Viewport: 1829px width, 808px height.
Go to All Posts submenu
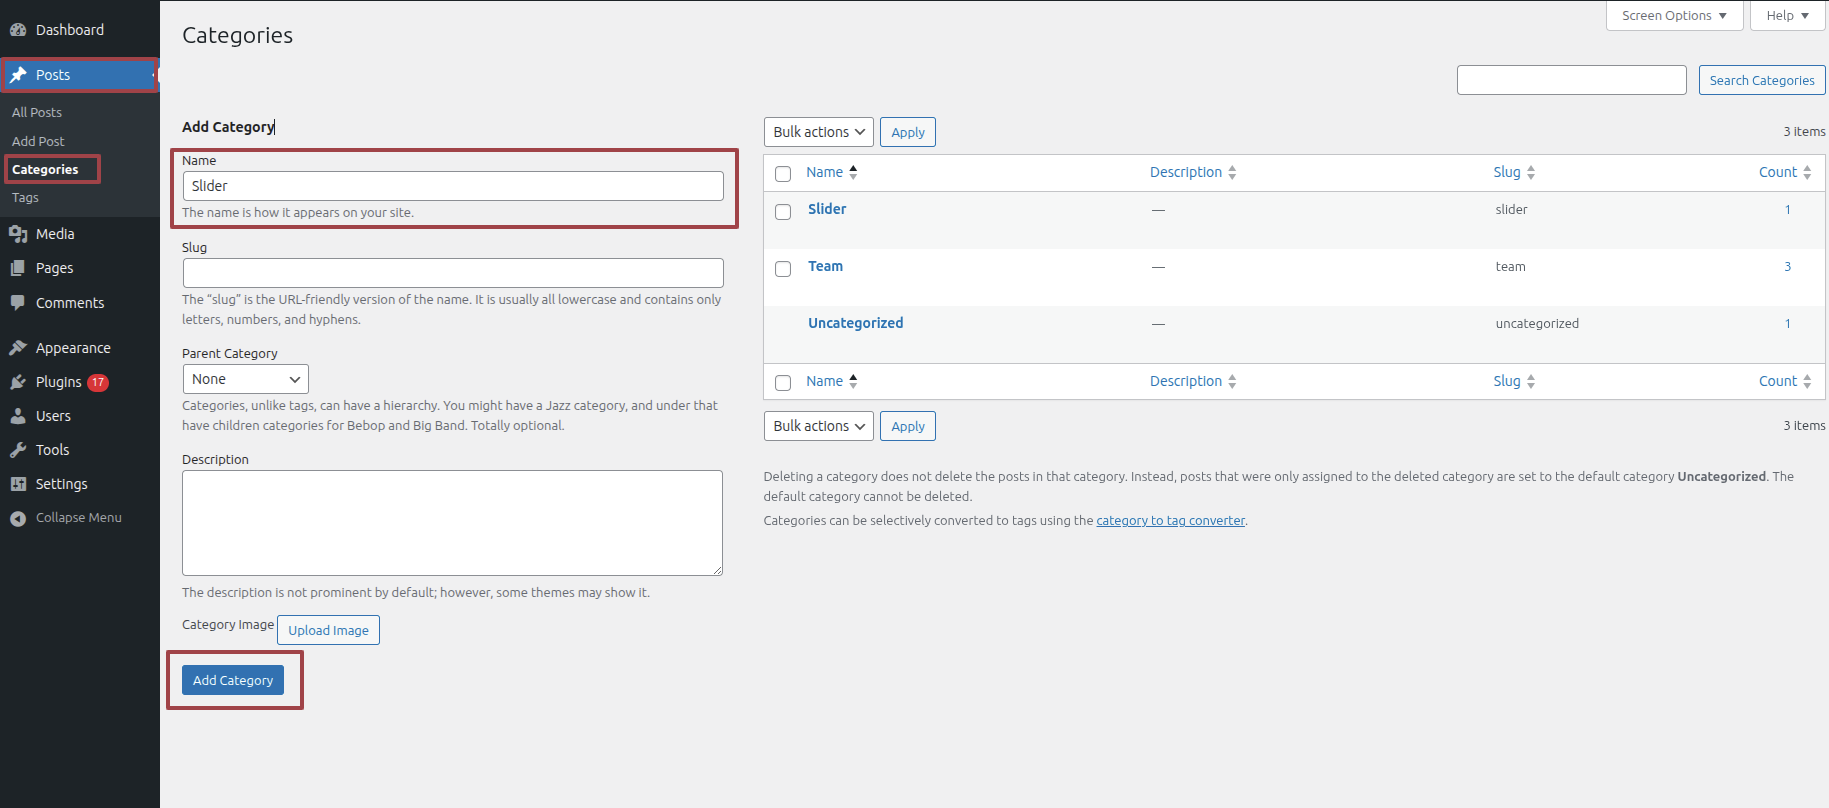point(37,112)
